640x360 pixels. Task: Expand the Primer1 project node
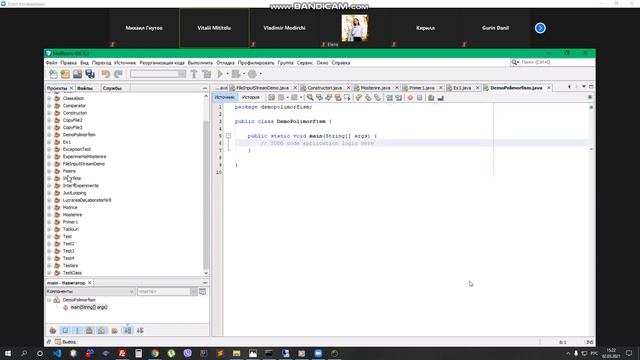[x=49, y=222]
